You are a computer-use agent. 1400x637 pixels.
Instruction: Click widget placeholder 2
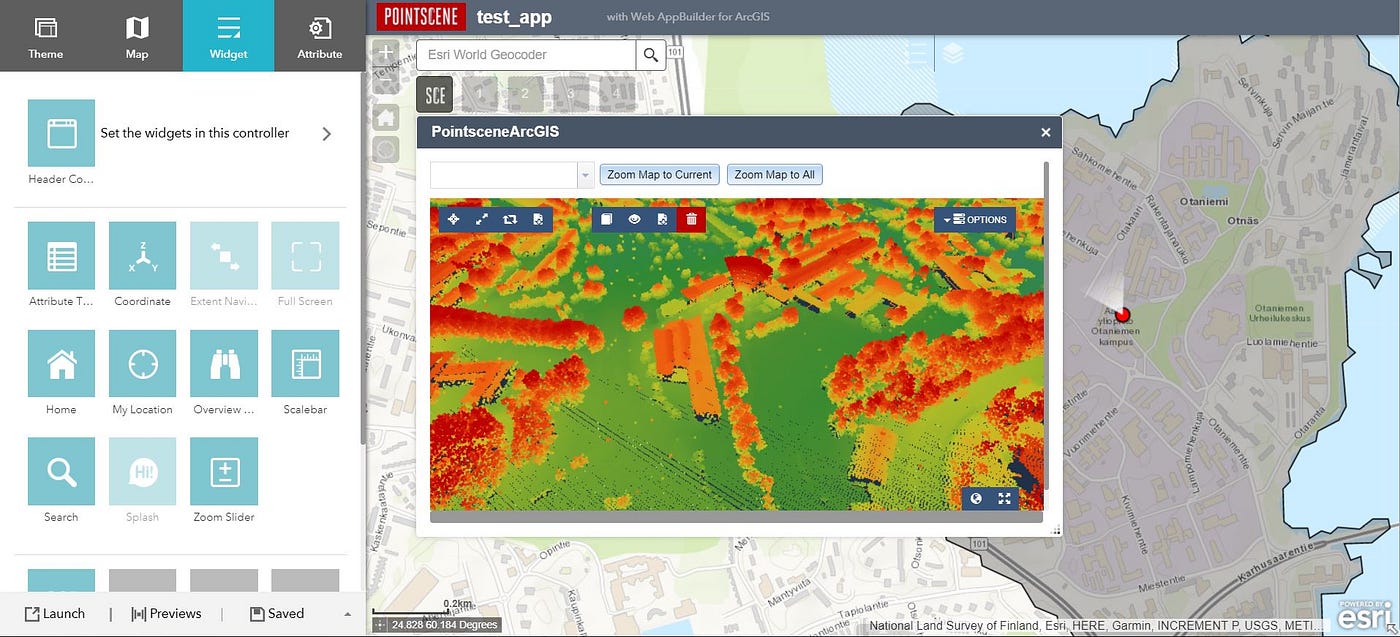pos(525,95)
